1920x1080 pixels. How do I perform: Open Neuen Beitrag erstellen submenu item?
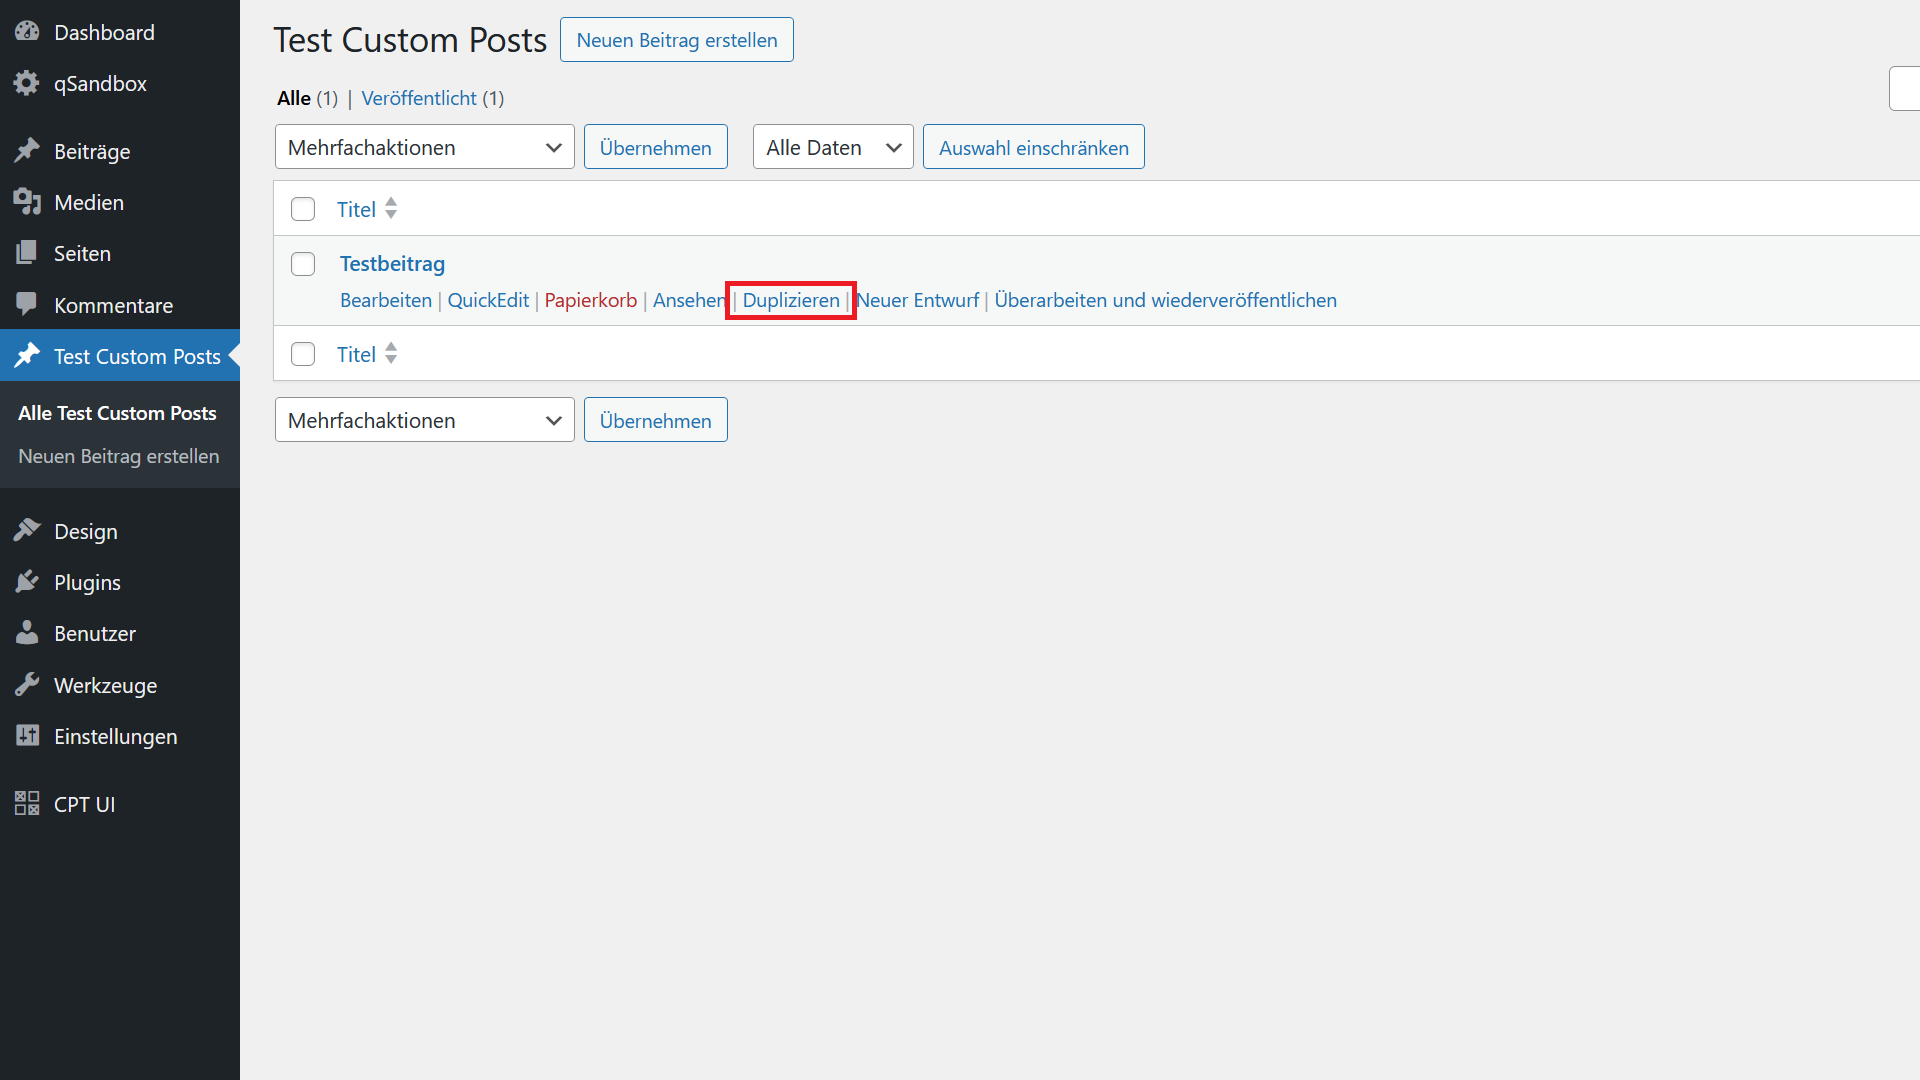(x=118, y=456)
